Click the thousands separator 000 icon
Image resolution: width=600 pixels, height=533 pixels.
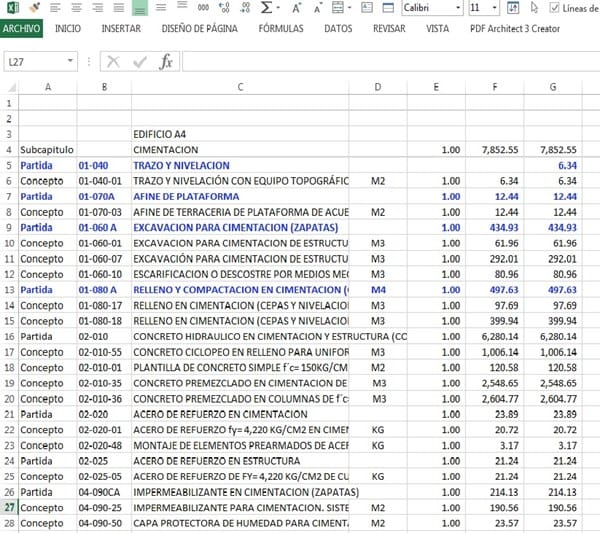click(203, 7)
